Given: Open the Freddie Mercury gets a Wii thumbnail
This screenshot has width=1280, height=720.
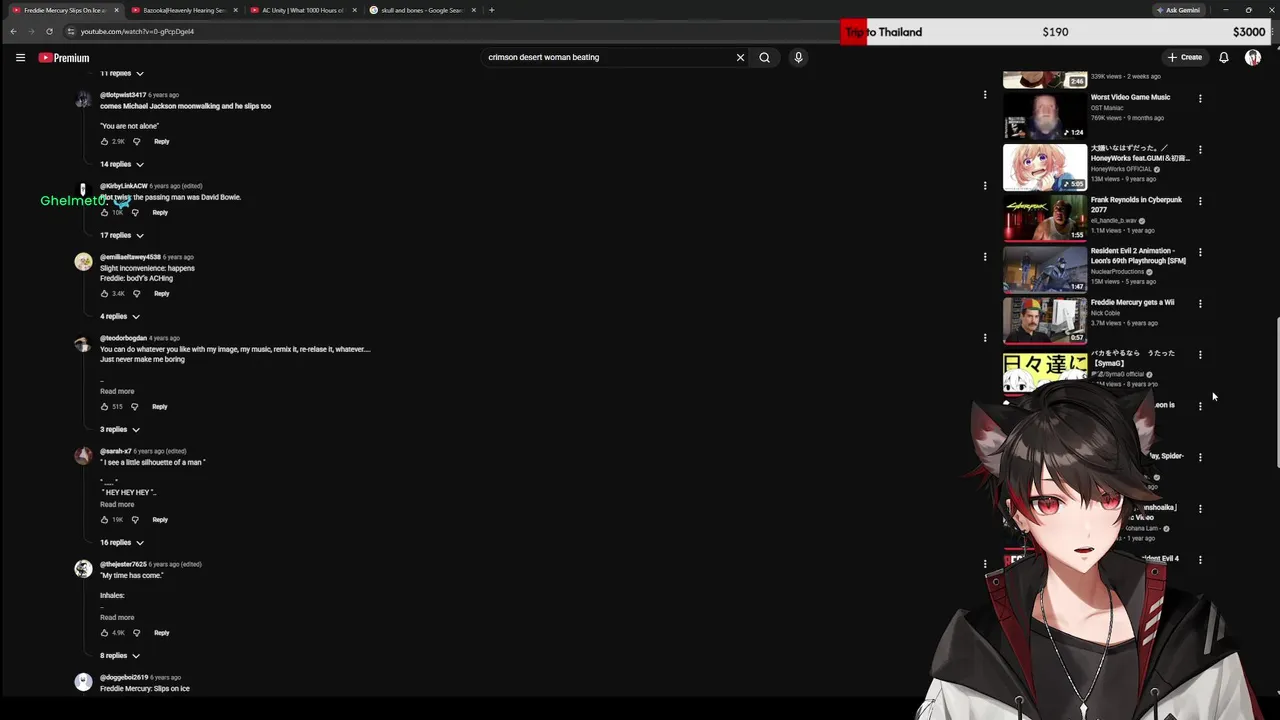Looking at the screenshot, I should [x=1044, y=320].
